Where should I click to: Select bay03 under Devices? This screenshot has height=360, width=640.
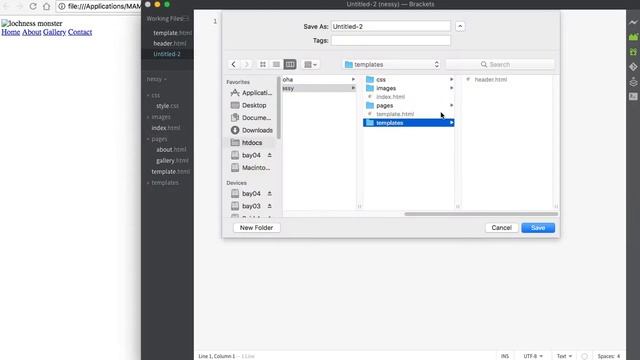[247, 206]
